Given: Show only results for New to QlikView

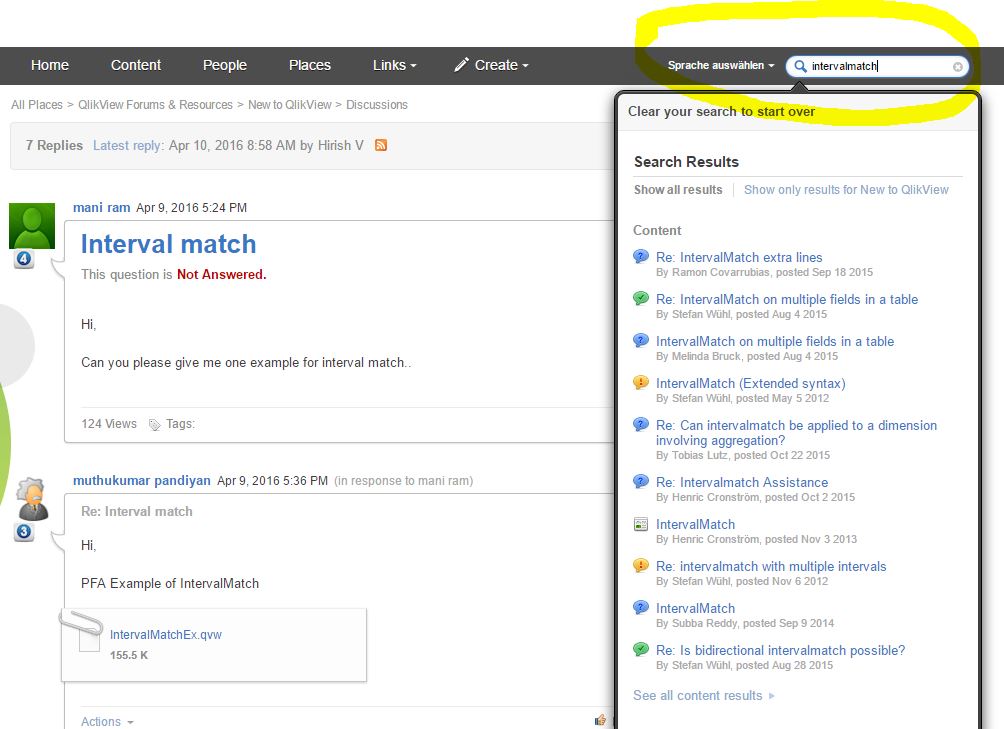Looking at the screenshot, I should pyautogui.click(x=847, y=189).
